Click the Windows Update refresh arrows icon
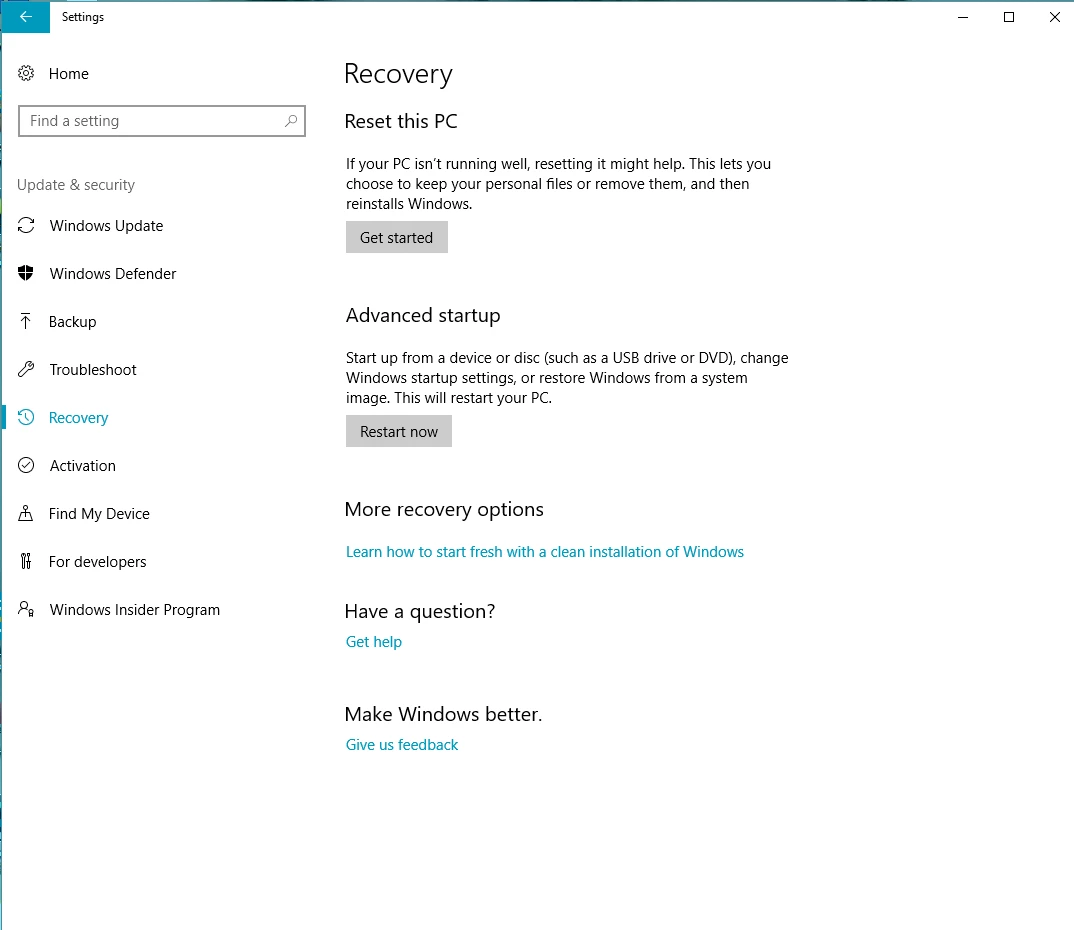This screenshot has width=1074, height=930. (26, 225)
